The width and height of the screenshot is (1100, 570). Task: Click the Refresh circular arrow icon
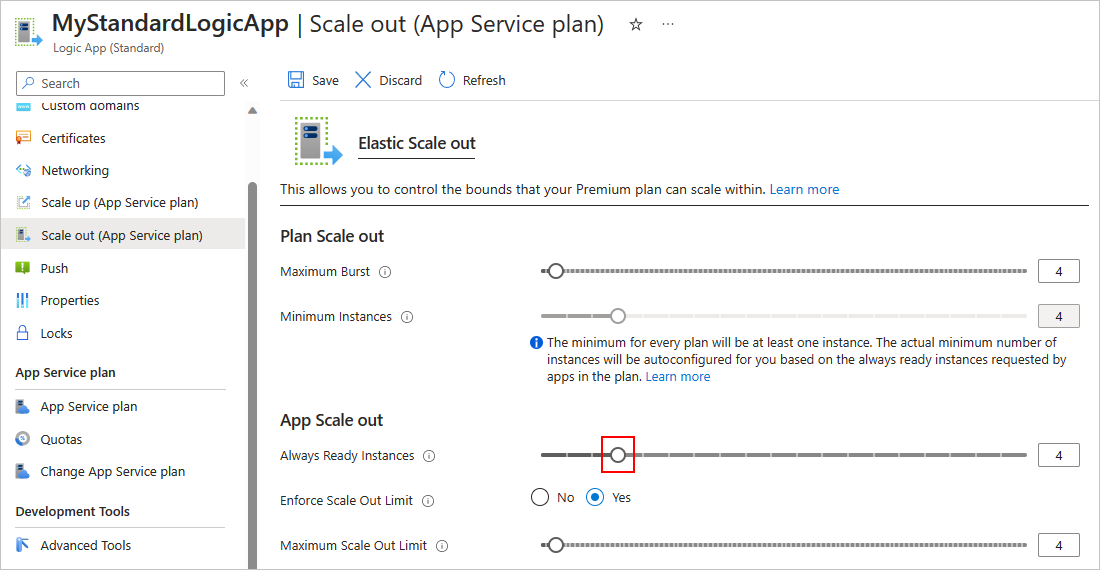tap(447, 80)
